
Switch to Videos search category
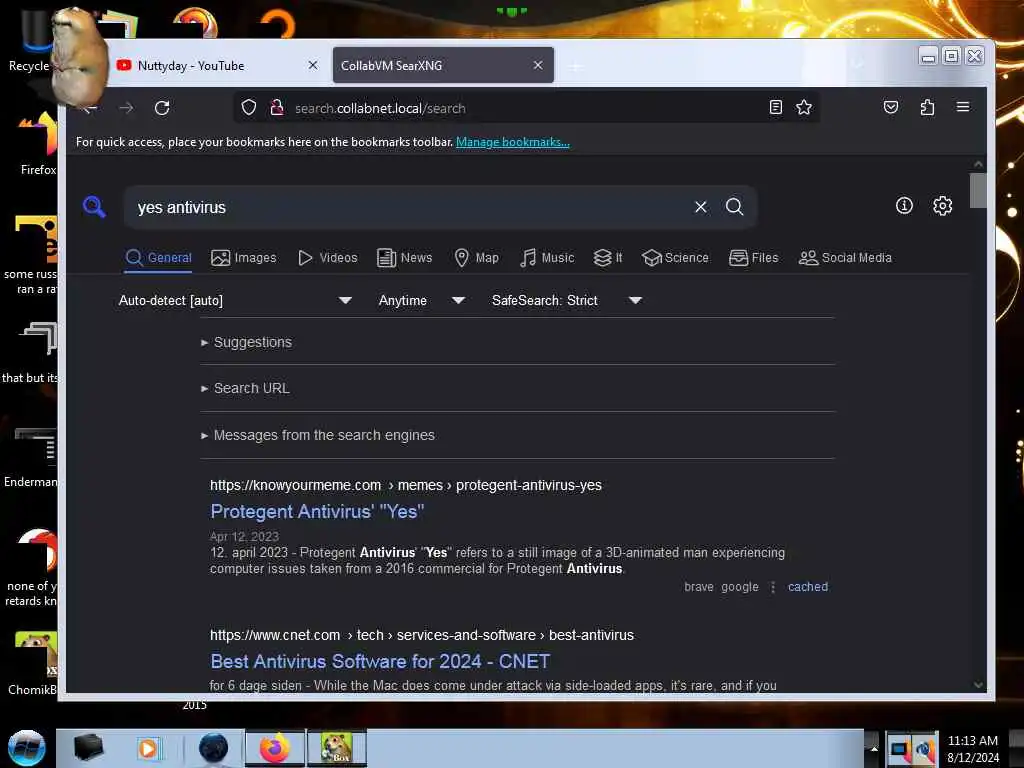click(328, 257)
